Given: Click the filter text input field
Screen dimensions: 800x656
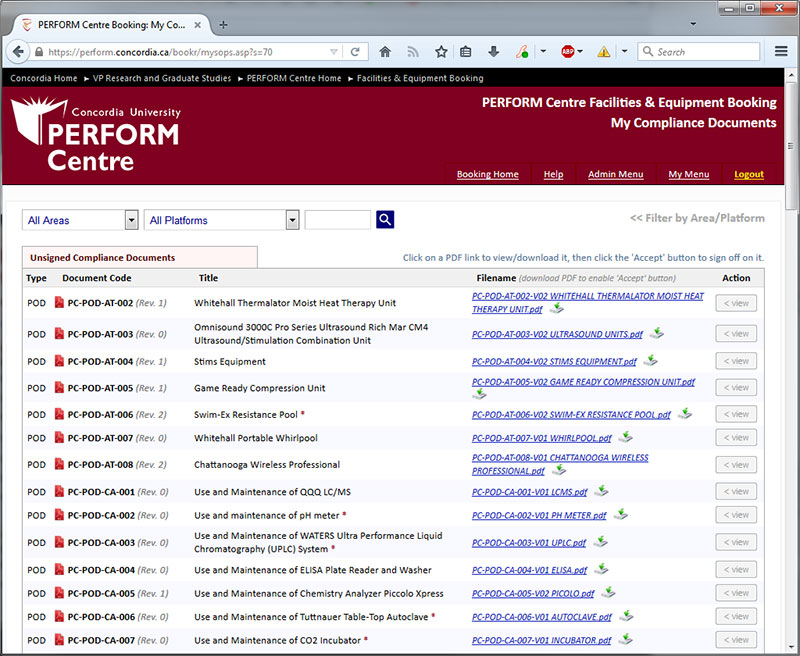Looking at the screenshot, I should click(337, 220).
